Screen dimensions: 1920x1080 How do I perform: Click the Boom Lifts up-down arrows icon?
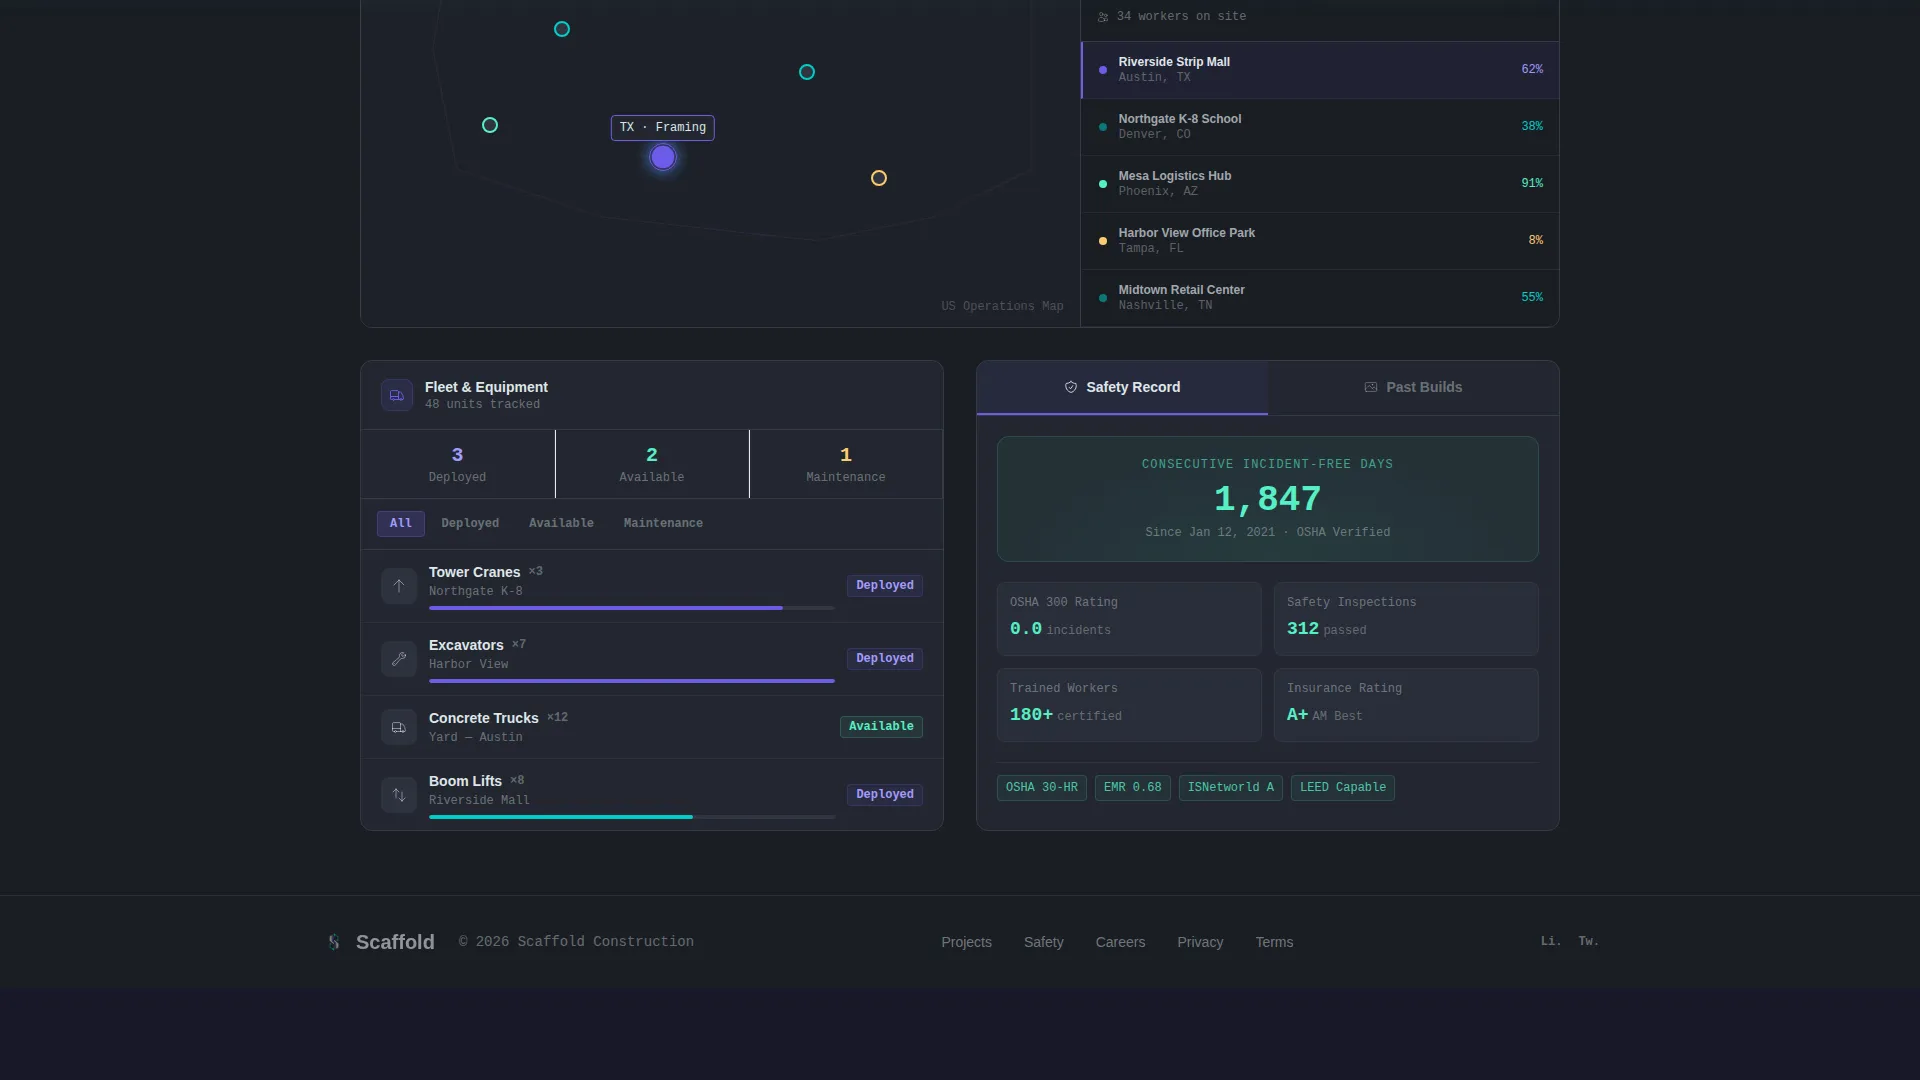(x=399, y=795)
